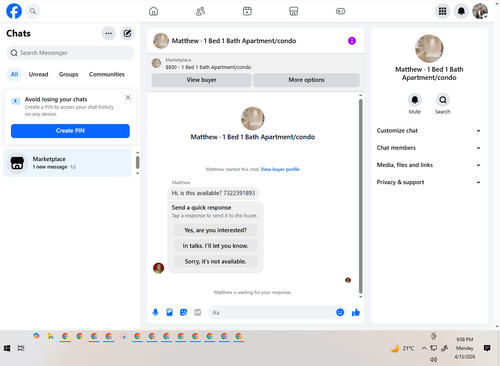
Task: Open the Marketplace chat thread in list
Action: pyautogui.click(x=68, y=163)
